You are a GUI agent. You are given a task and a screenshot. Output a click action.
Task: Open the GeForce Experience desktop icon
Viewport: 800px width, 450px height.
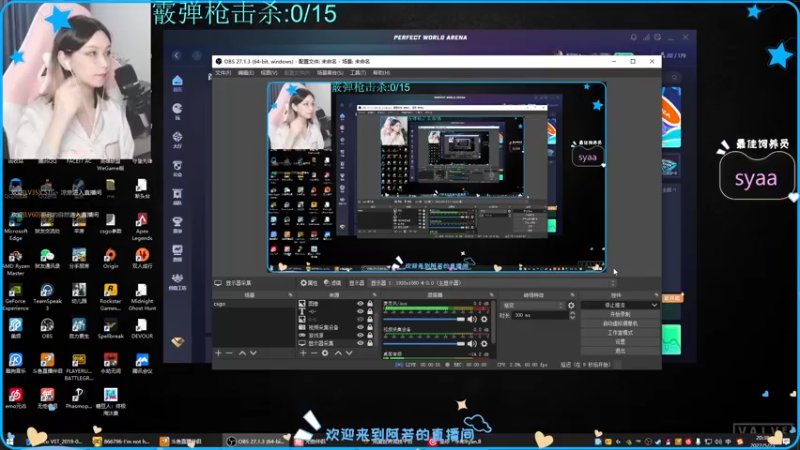[15, 297]
